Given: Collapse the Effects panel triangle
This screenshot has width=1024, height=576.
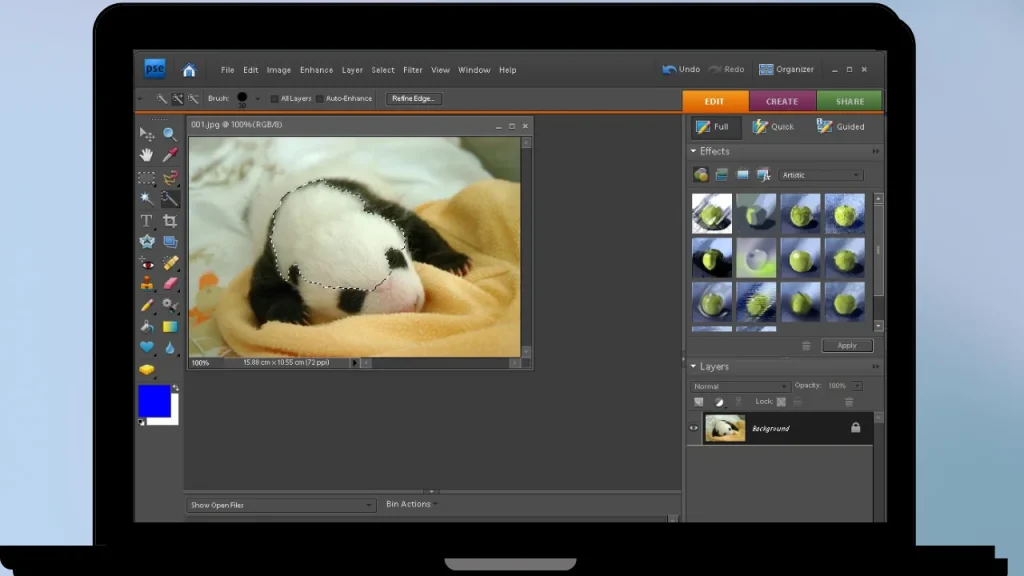Looking at the screenshot, I should pyautogui.click(x=694, y=152).
